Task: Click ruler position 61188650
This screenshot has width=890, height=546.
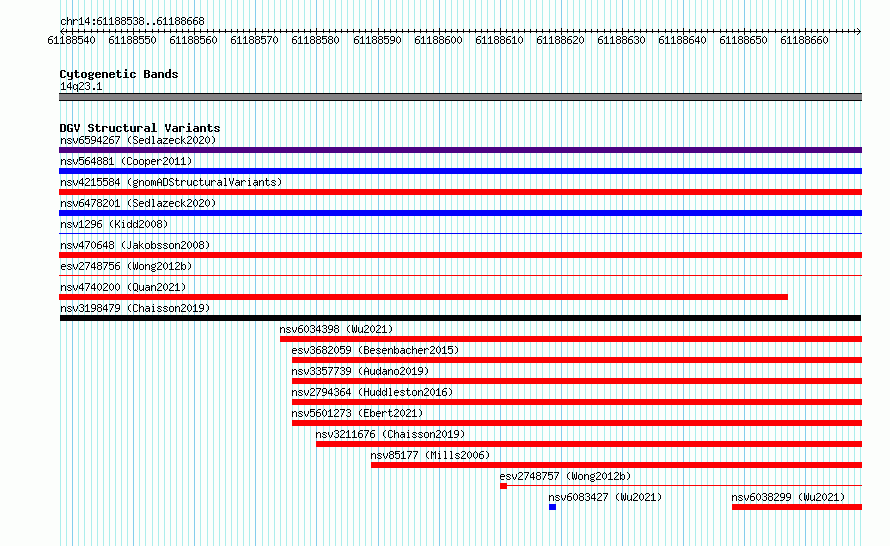Action: [744, 40]
